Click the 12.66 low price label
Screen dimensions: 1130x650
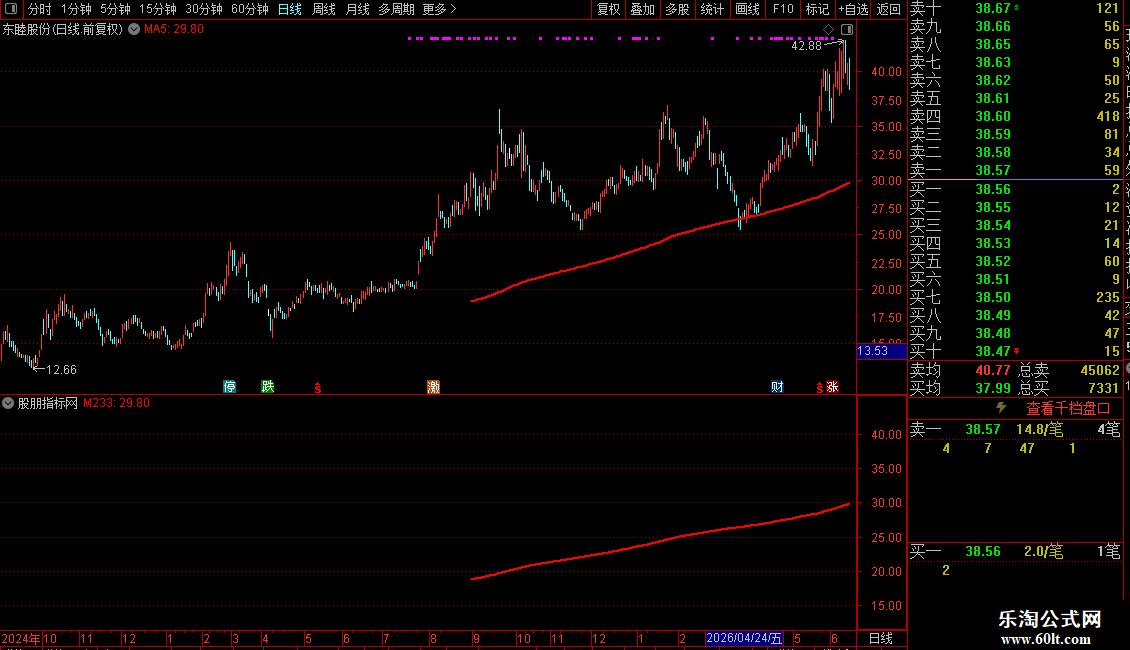(x=61, y=370)
